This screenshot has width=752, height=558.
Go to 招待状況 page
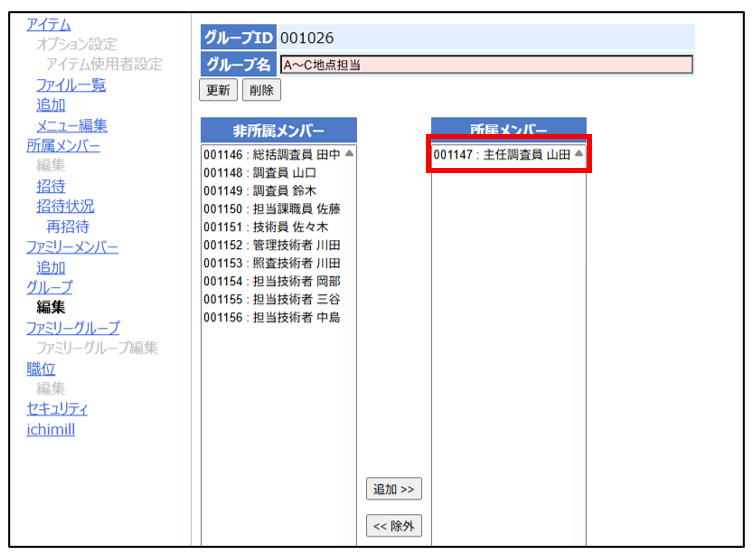[65, 207]
